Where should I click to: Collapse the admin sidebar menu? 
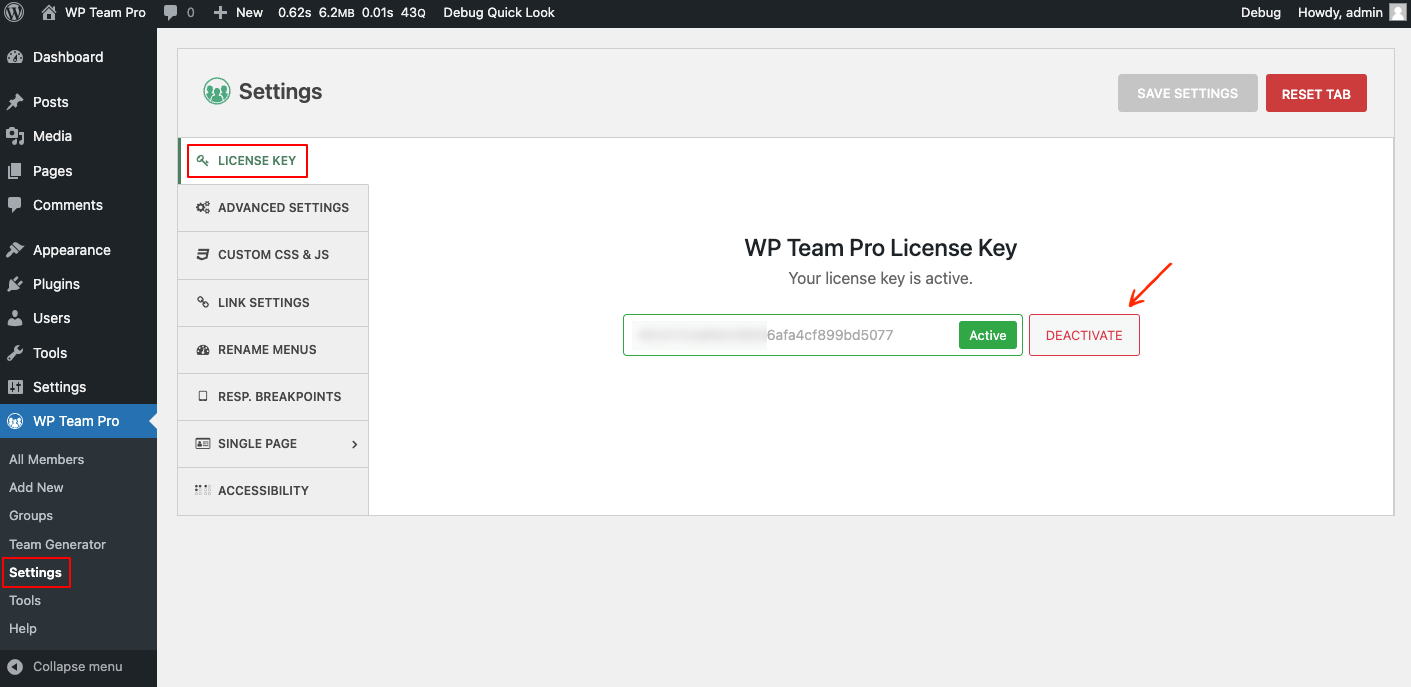78,666
